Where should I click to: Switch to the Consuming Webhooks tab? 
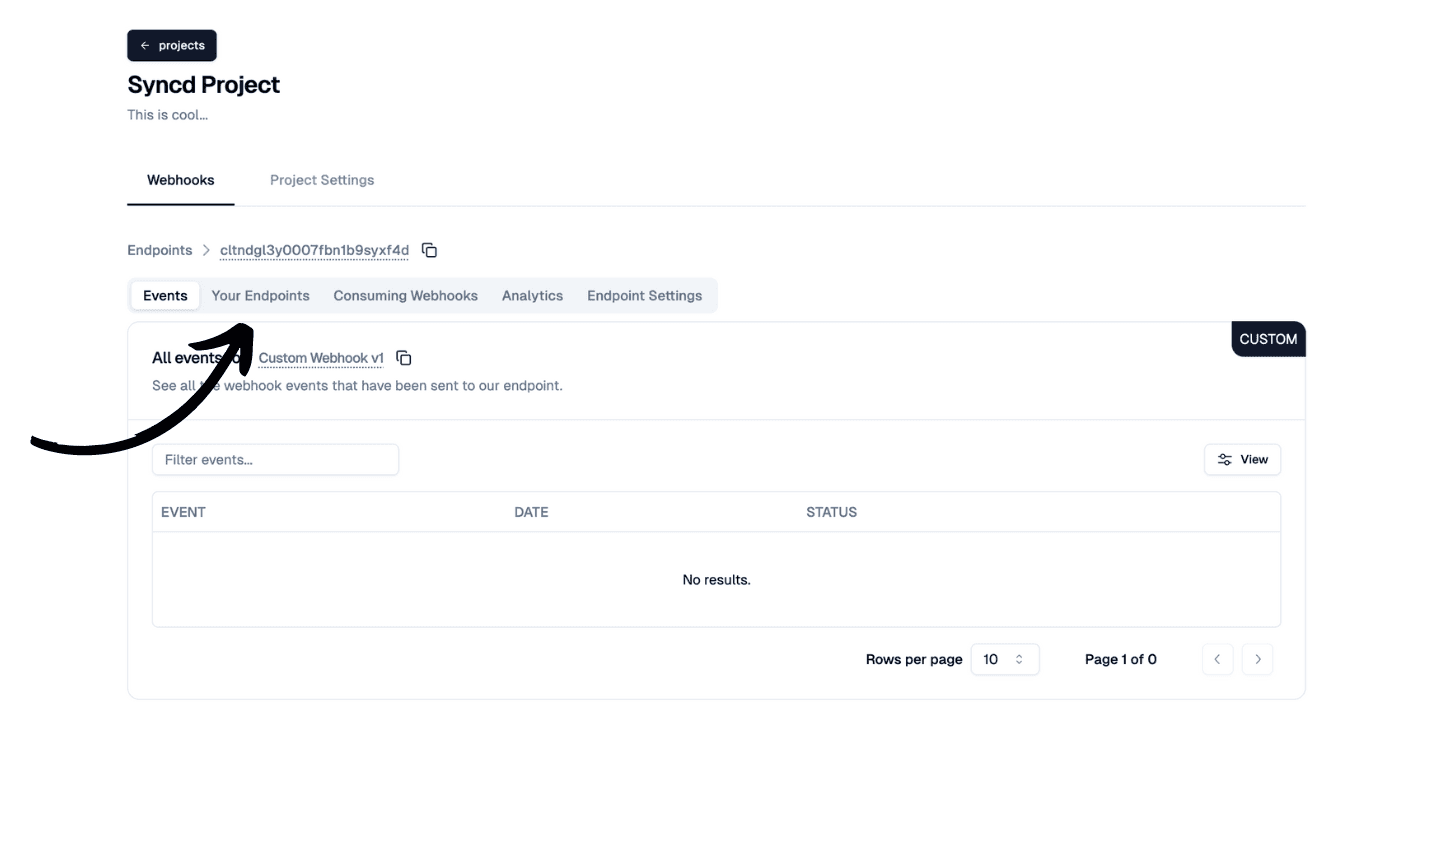(405, 296)
